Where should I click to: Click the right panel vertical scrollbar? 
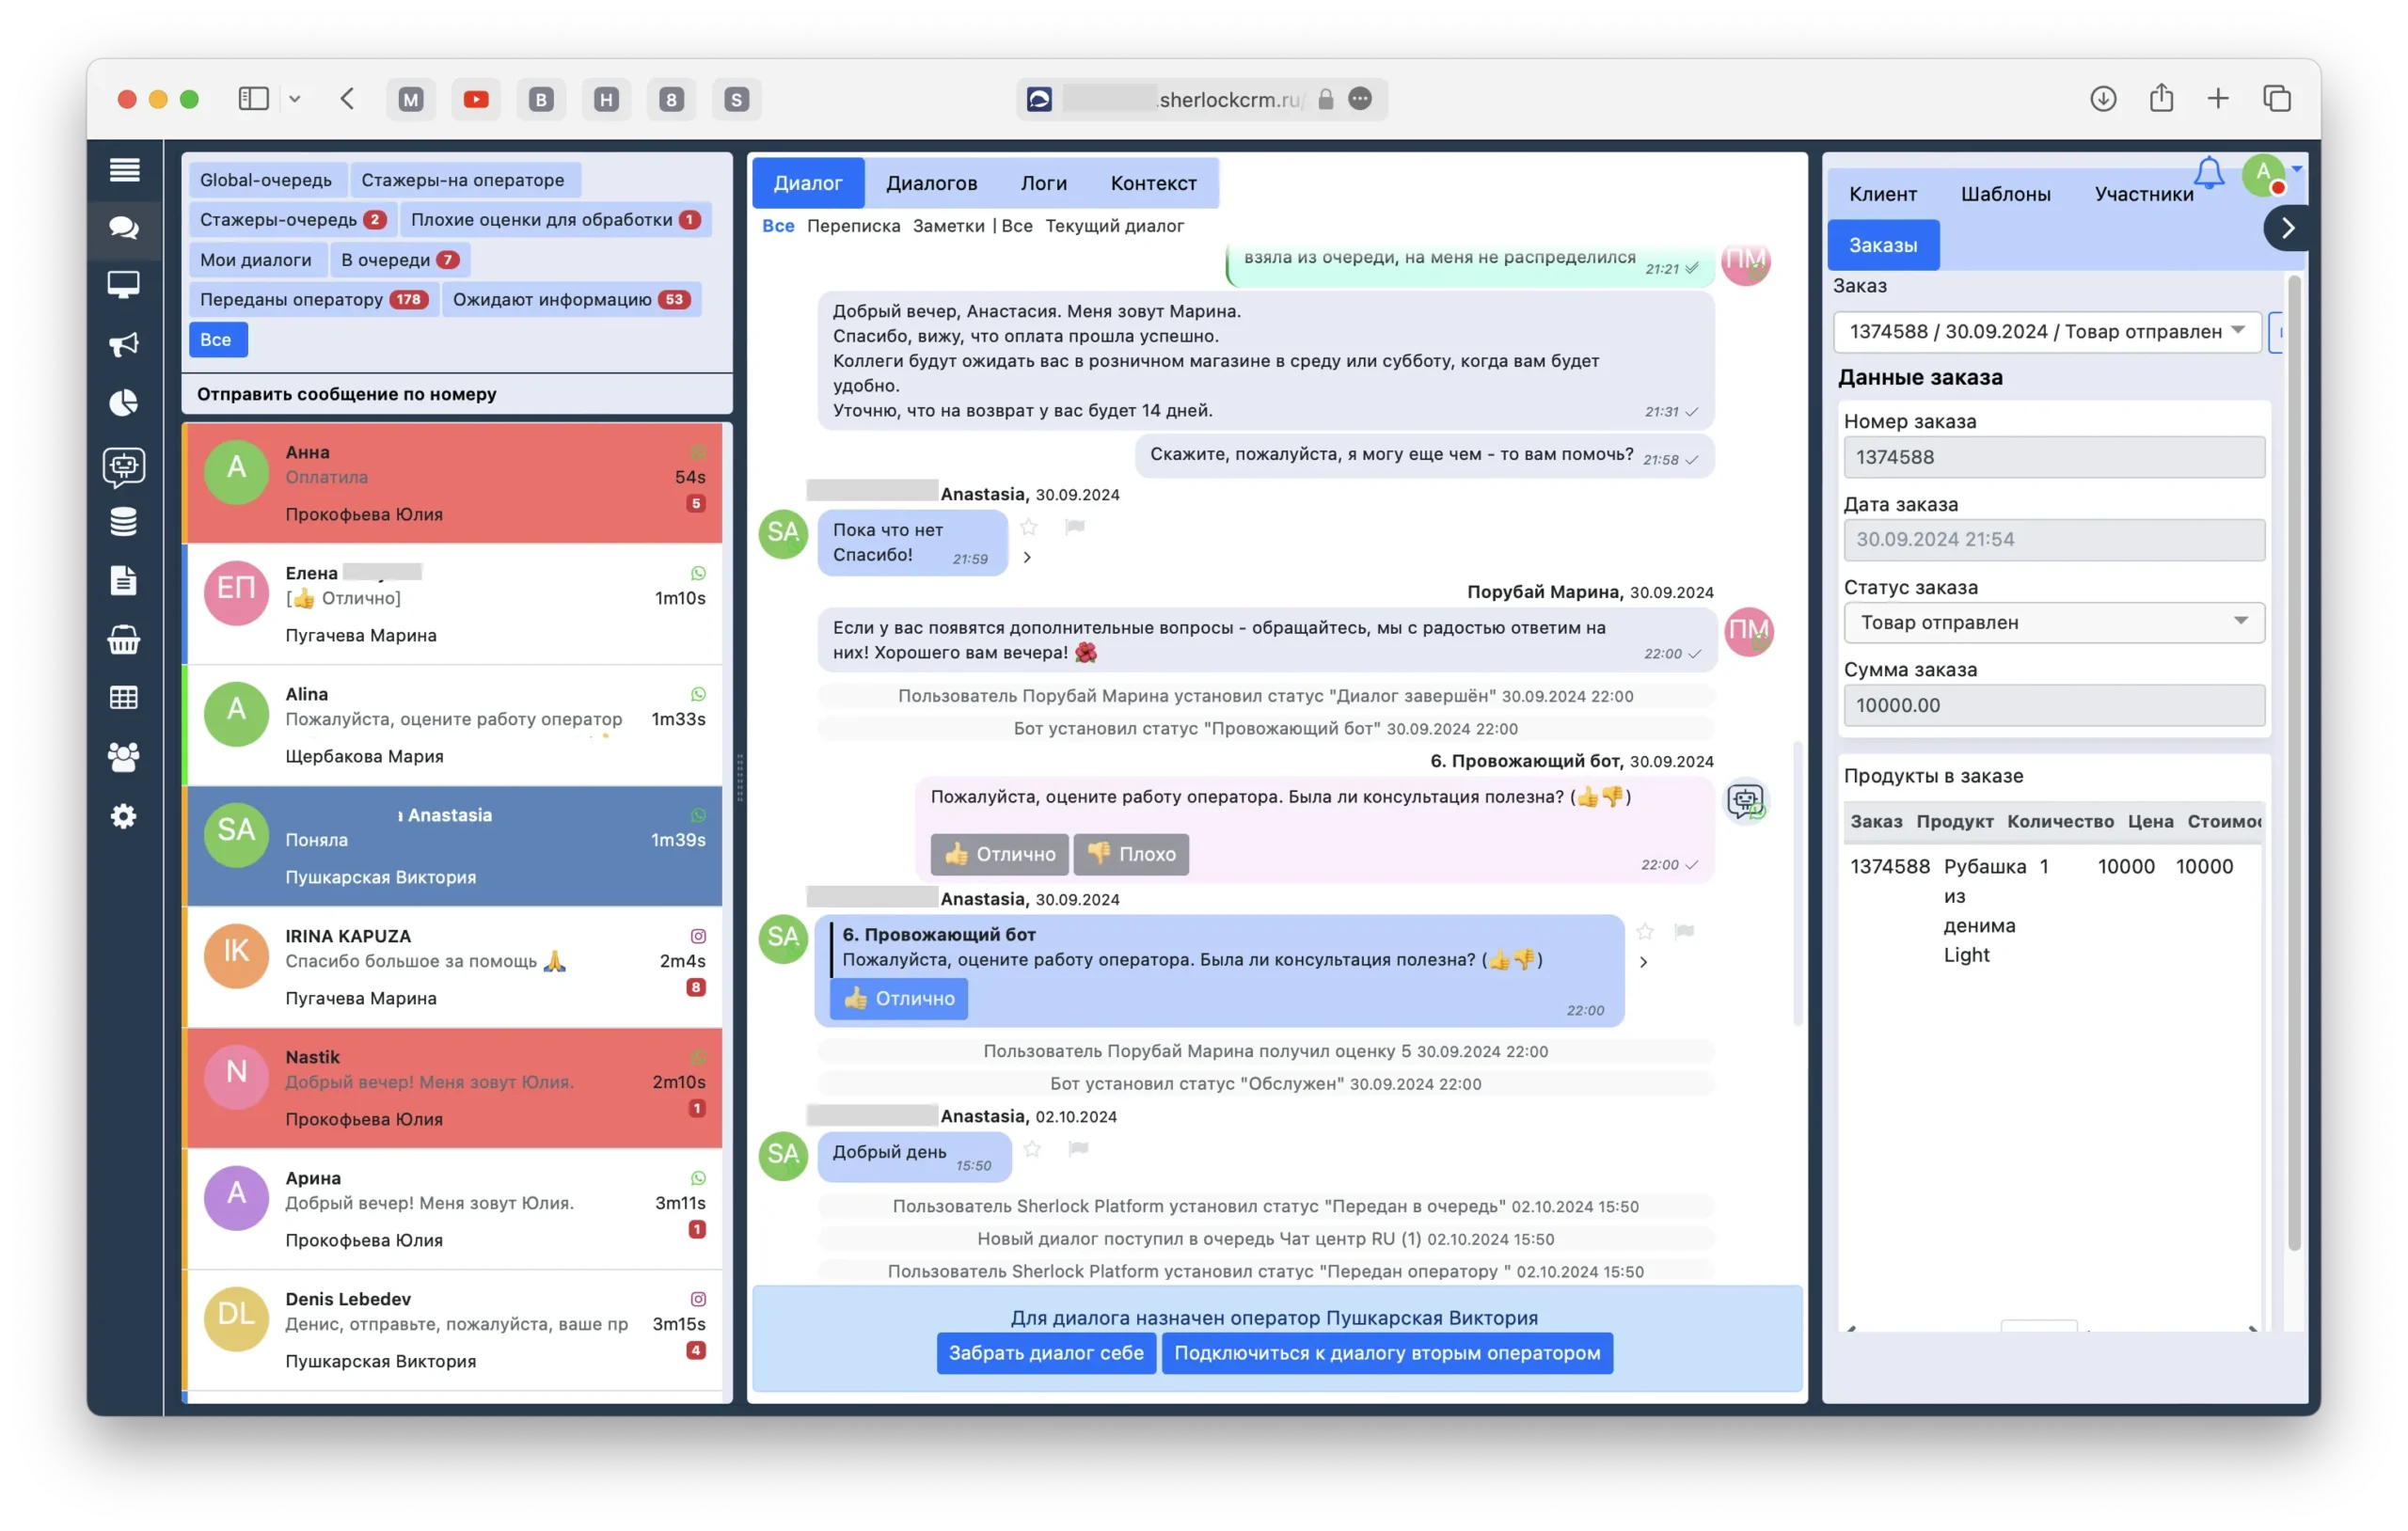tap(2294, 760)
